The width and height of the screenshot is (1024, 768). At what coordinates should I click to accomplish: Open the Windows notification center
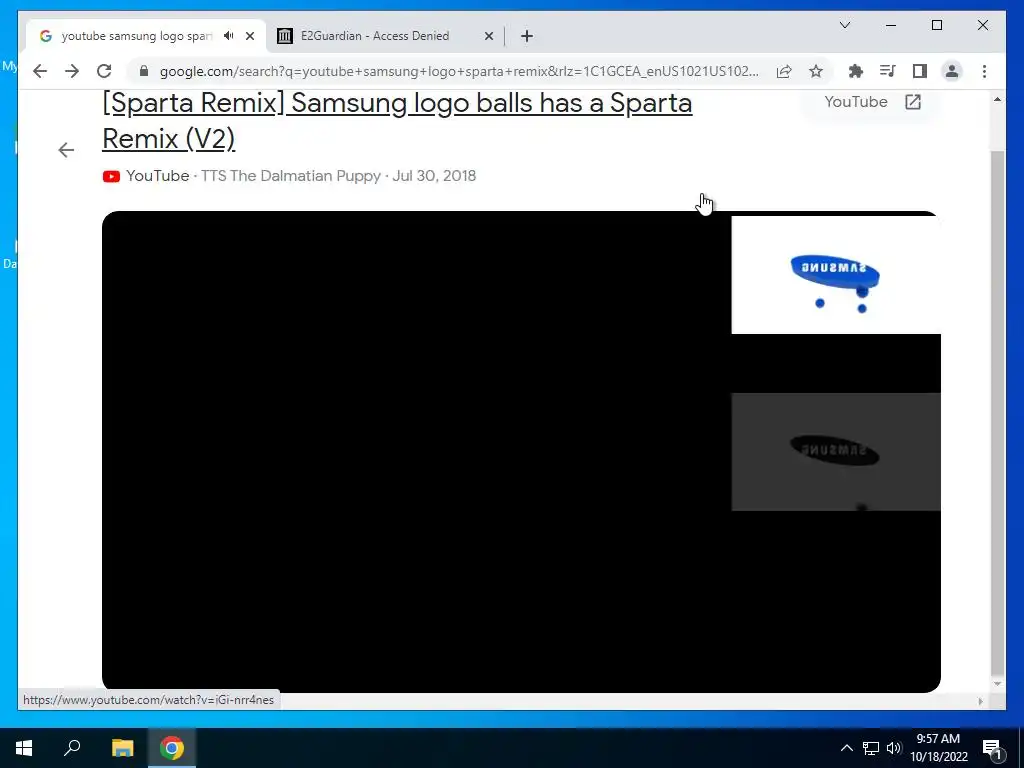click(991, 748)
